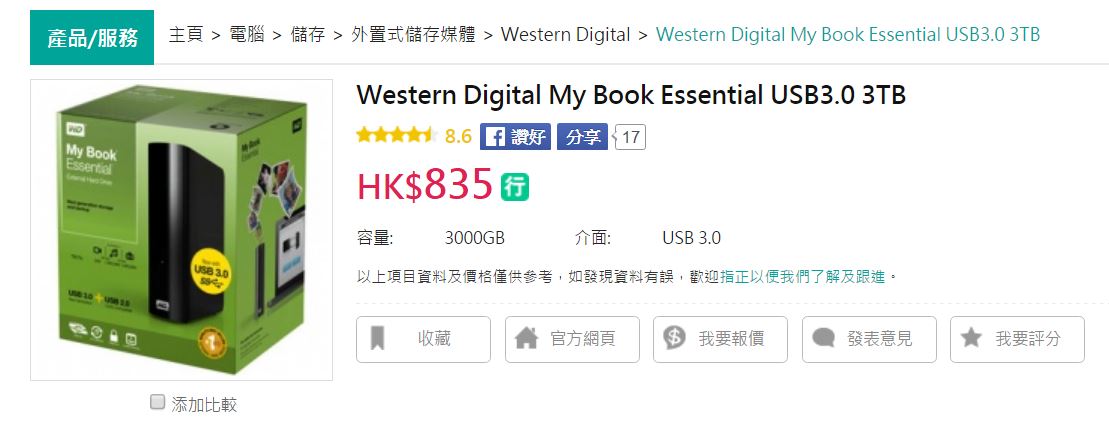Click the dollar sign icon on 我要報價

pyautogui.click(x=675, y=337)
